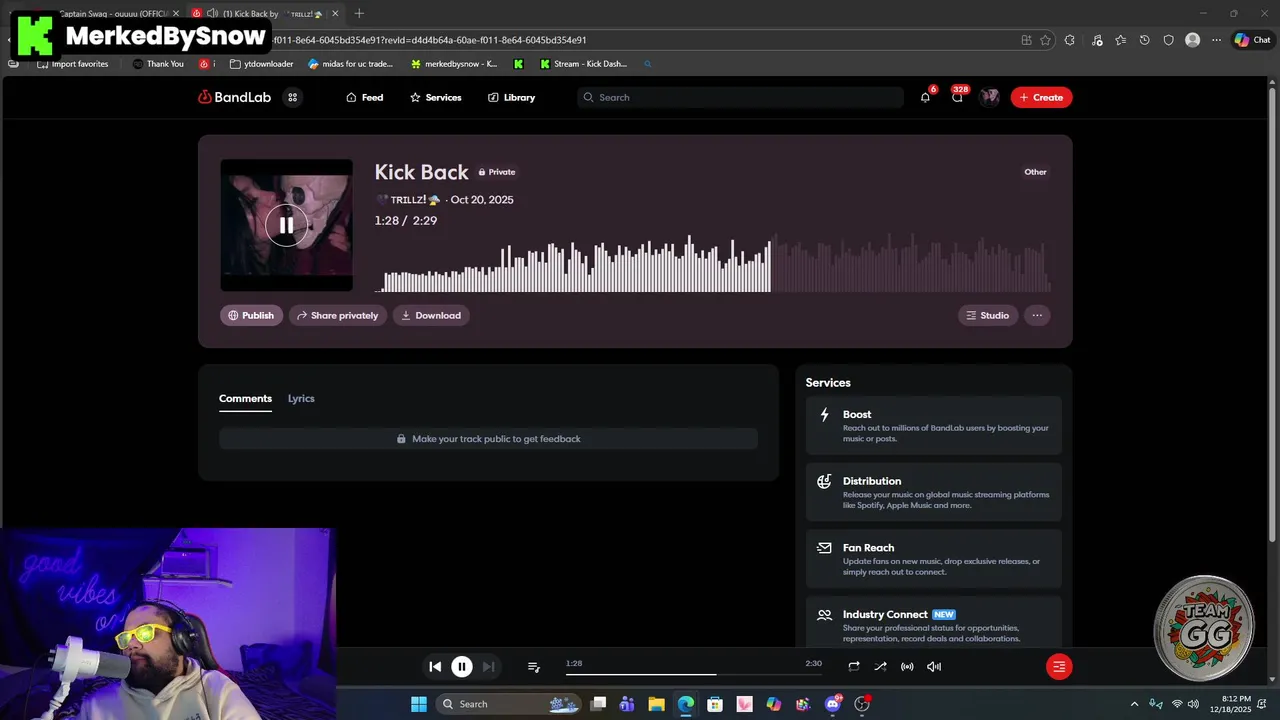Skip to next track in player bar
1280x720 pixels.
(488, 666)
